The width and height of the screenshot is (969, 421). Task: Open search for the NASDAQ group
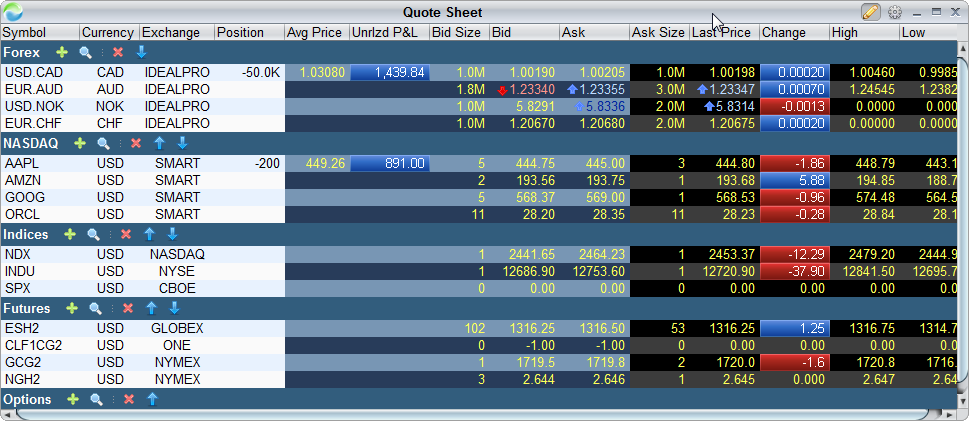(103, 143)
